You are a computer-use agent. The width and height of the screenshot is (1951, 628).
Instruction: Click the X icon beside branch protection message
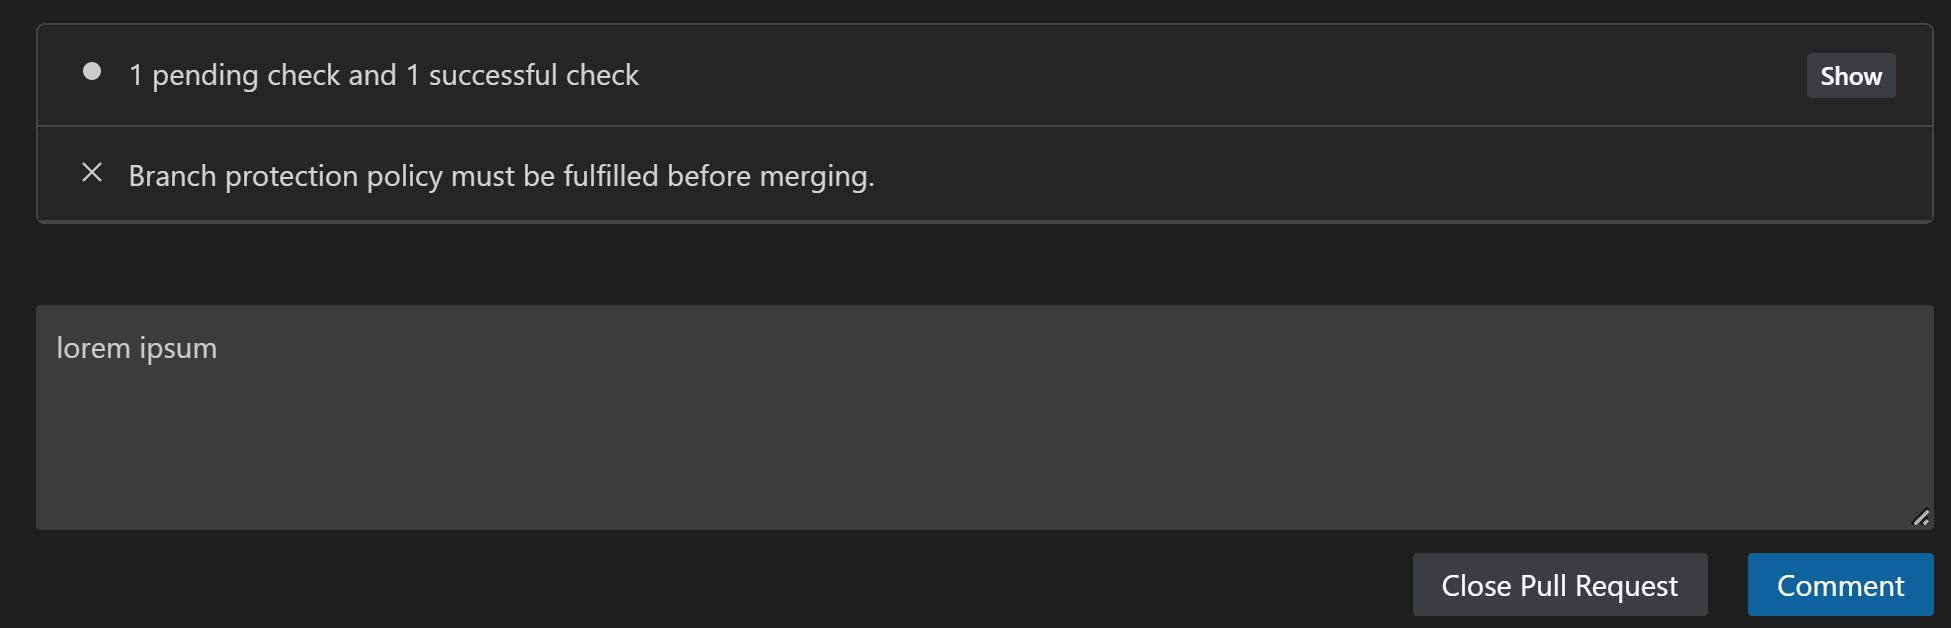point(92,173)
